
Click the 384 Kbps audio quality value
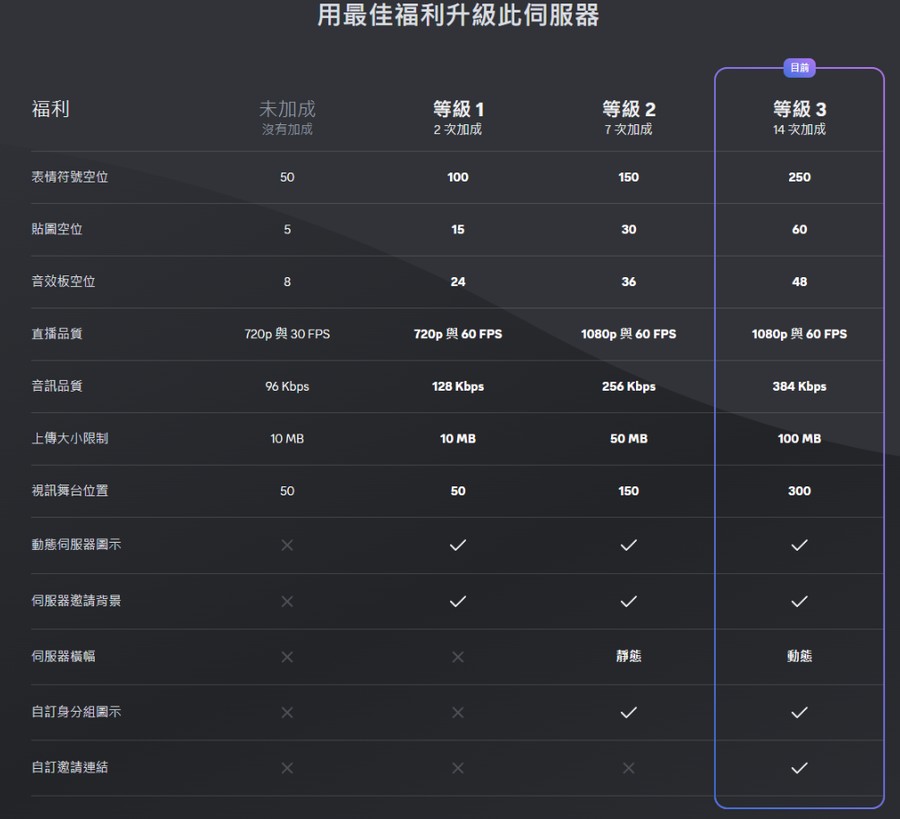[799, 386]
